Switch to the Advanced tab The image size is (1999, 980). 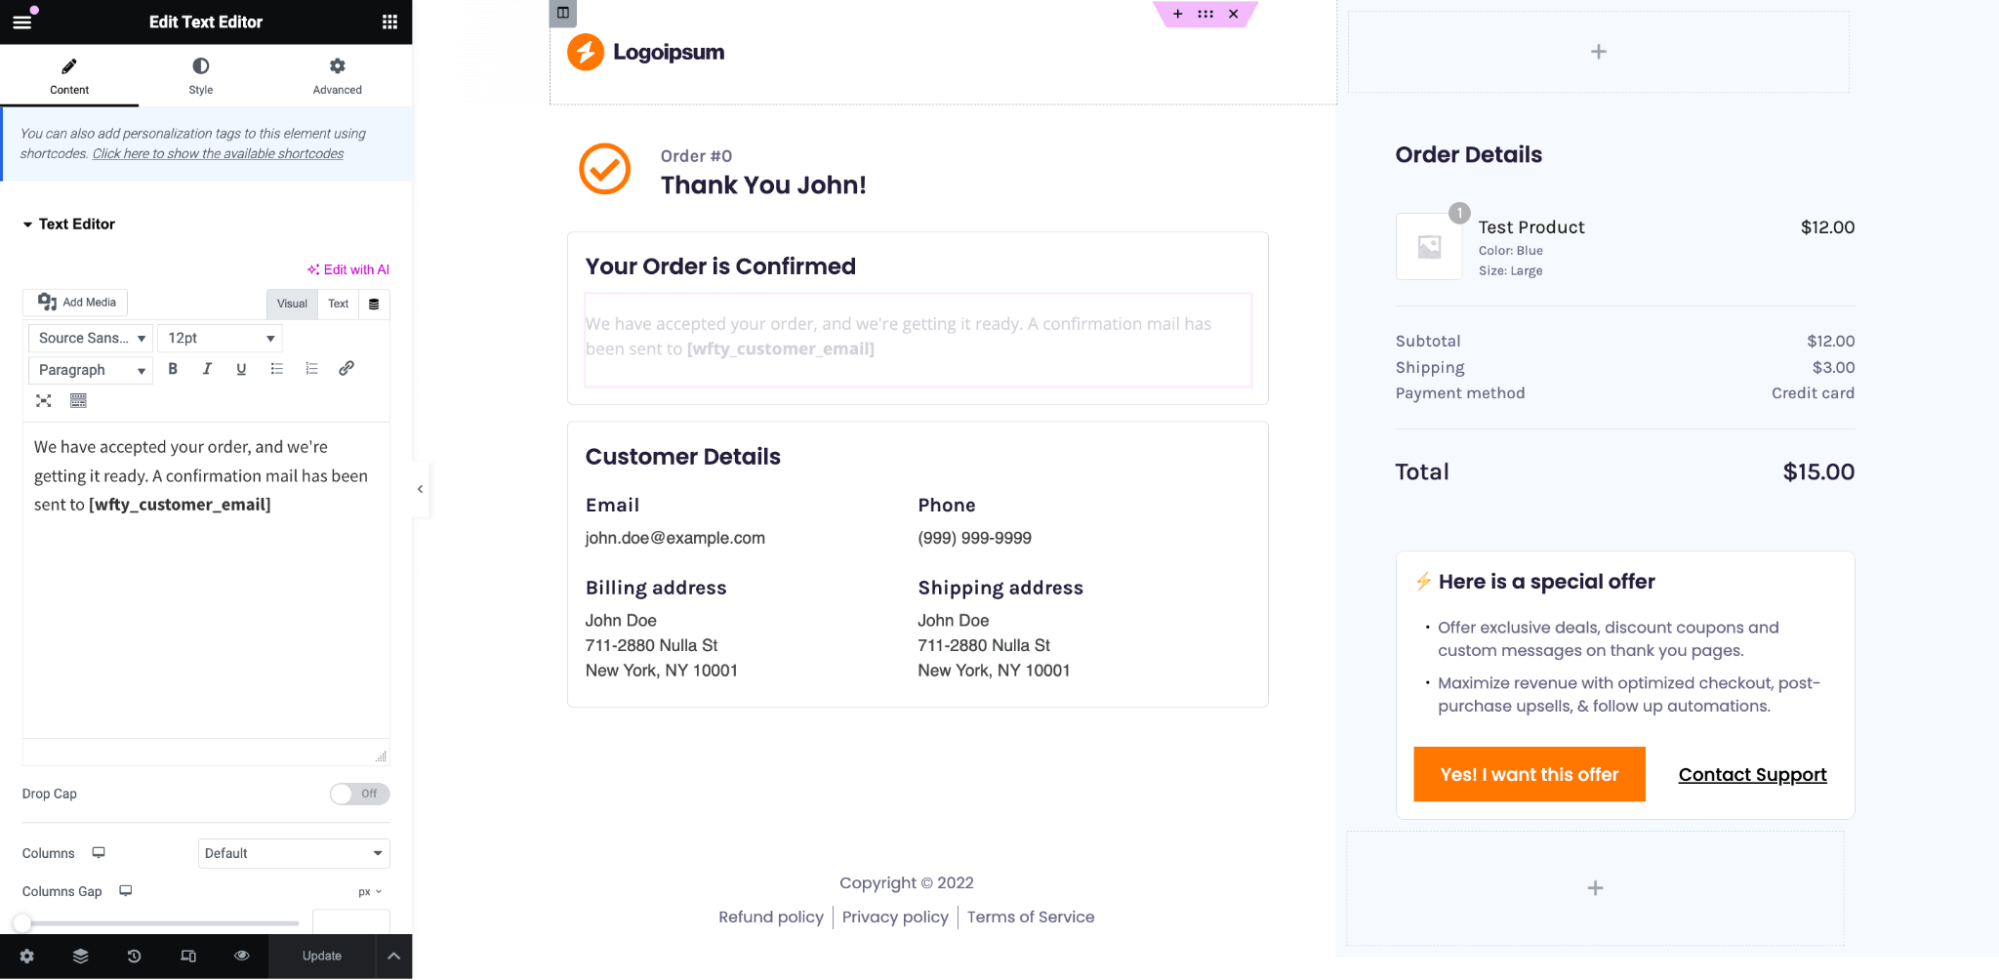(x=337, y=75)
